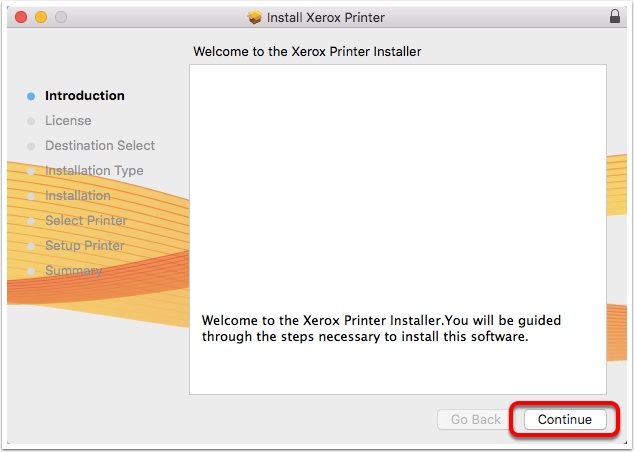Image resolution: width=634 pixels, height=452 pixels.
Task: Select the Destination Select step
Action: coord(100,145)
